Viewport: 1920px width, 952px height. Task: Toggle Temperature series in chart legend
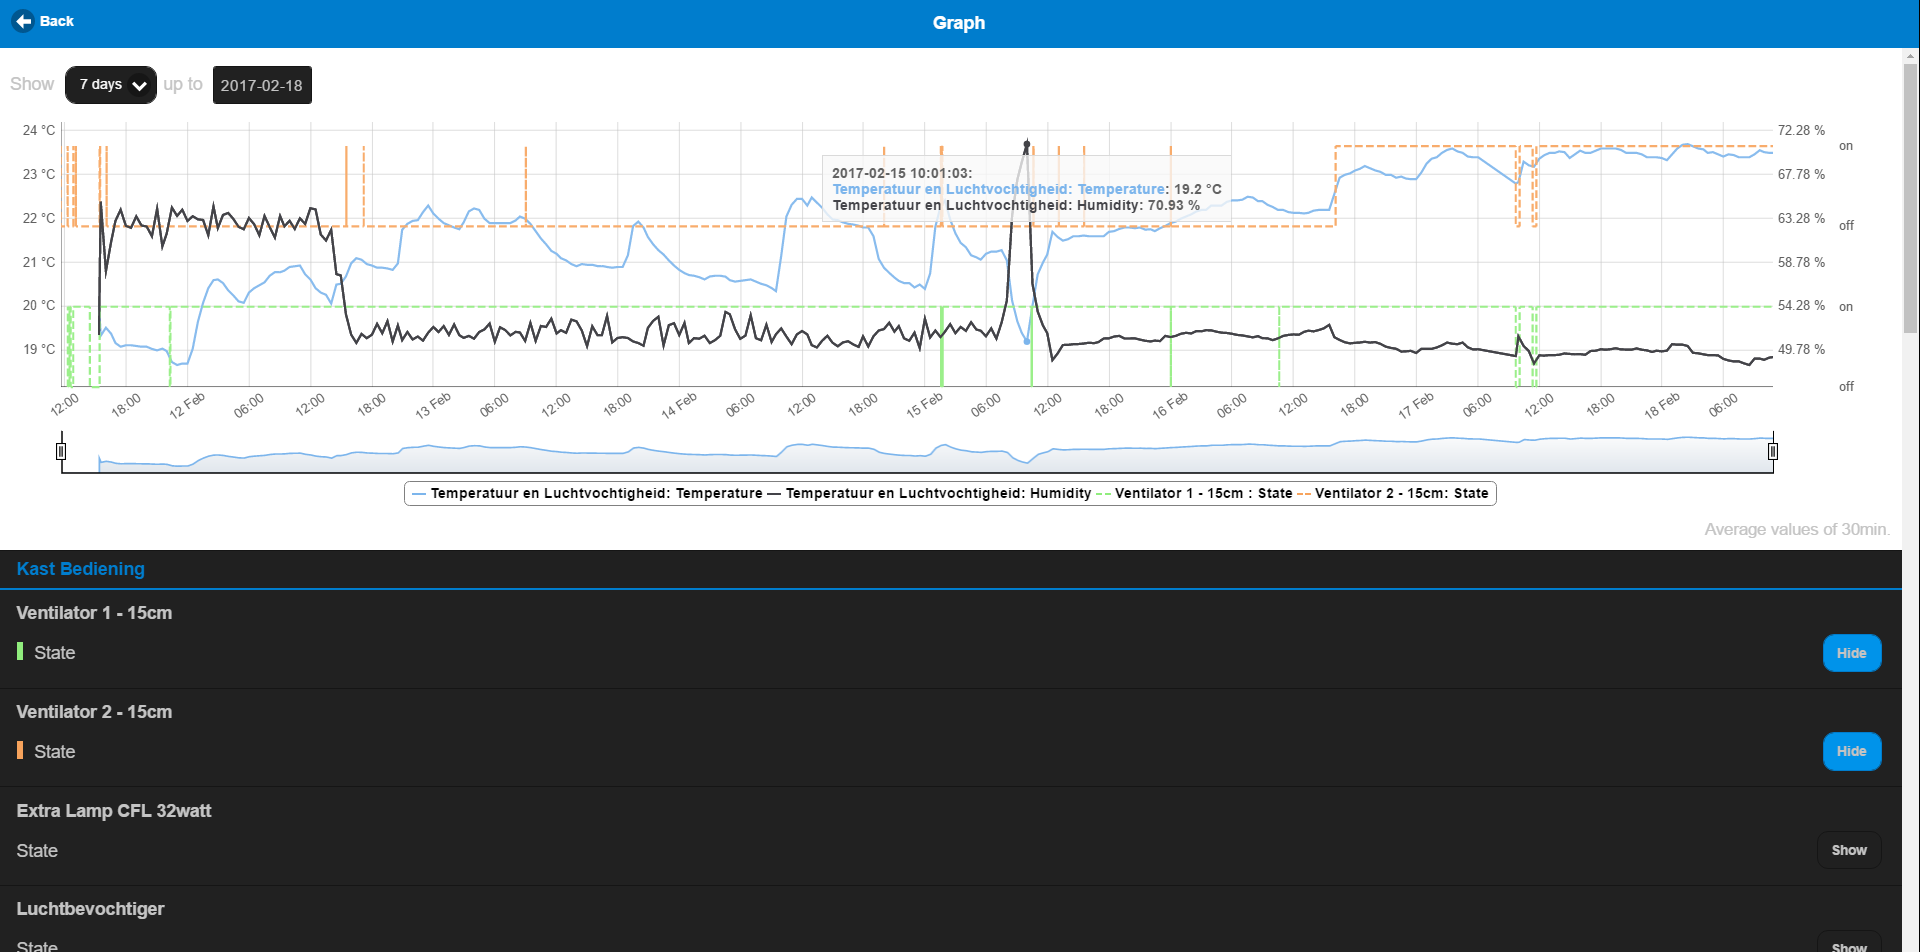click(587, 493)
